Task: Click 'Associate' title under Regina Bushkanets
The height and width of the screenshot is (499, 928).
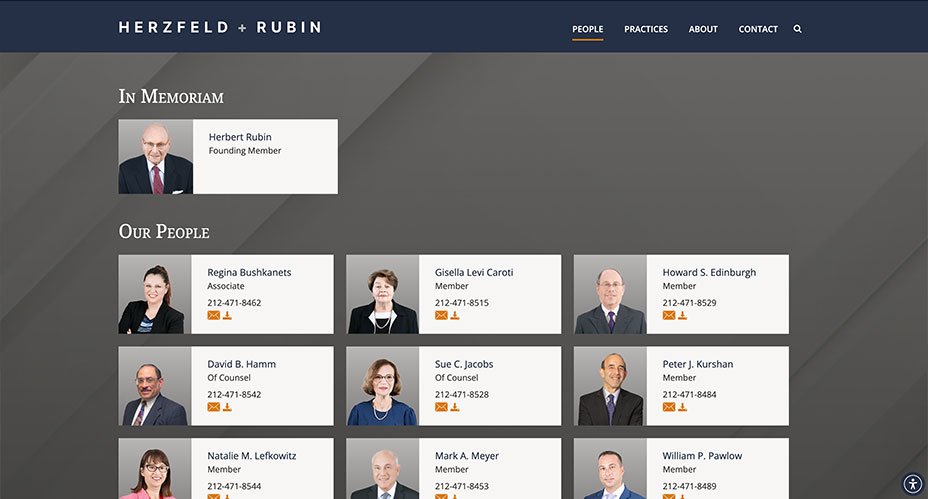Action: coord(225,286)
